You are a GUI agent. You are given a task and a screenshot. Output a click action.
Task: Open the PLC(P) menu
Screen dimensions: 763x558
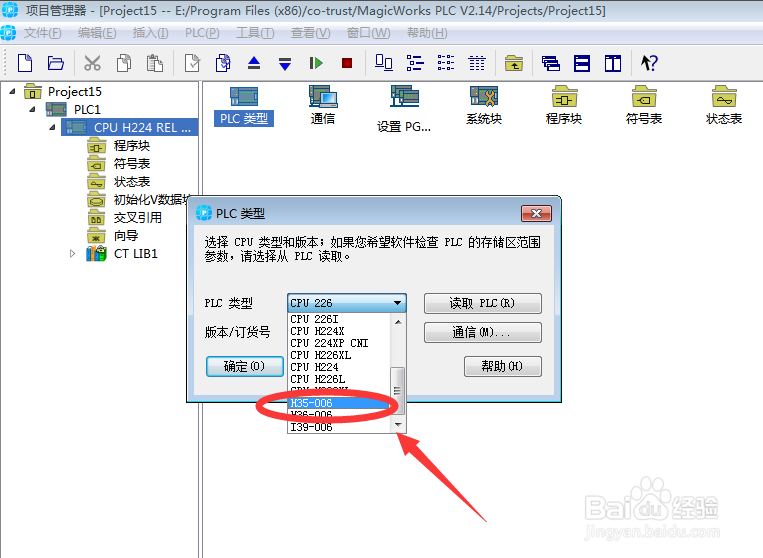click(x=202, y=33)
